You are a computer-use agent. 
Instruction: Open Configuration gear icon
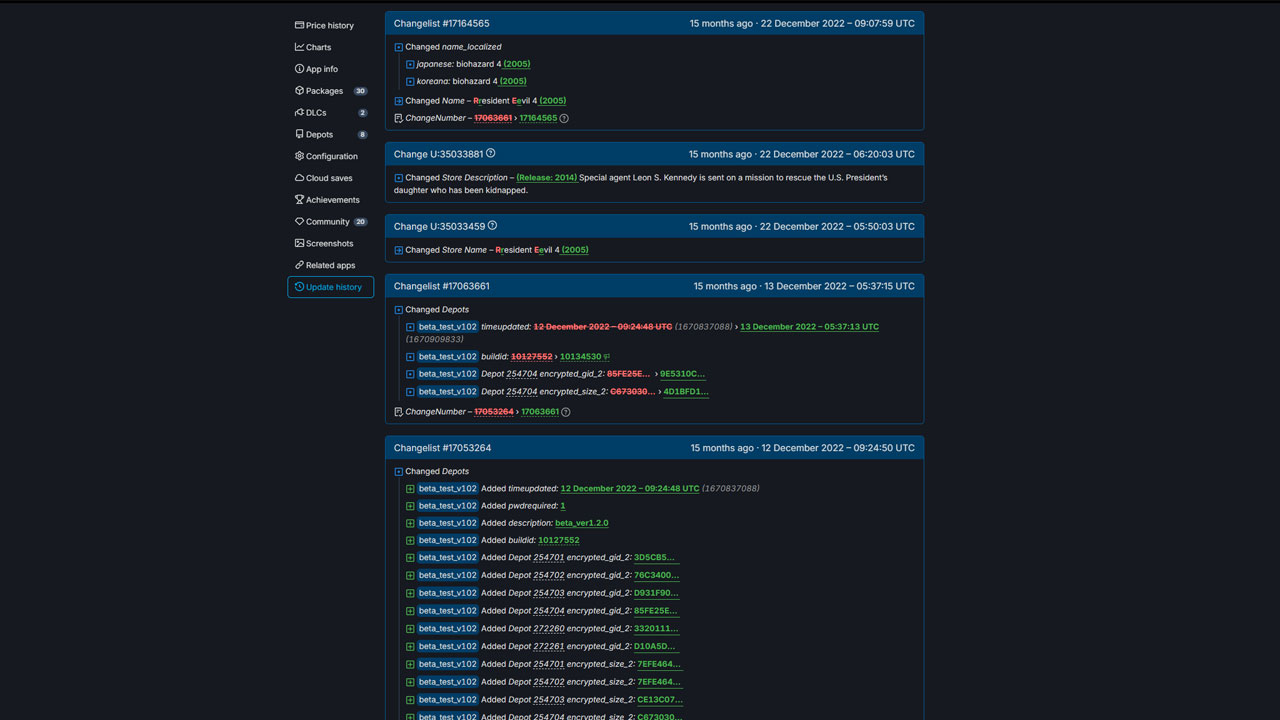(299, 156)
